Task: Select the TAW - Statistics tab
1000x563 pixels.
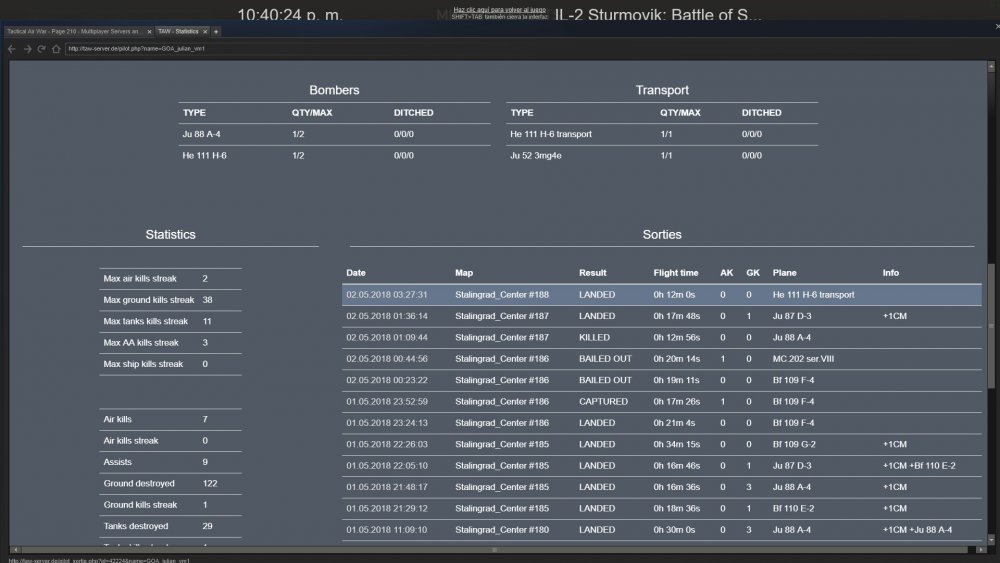Action: coord(178,32)
